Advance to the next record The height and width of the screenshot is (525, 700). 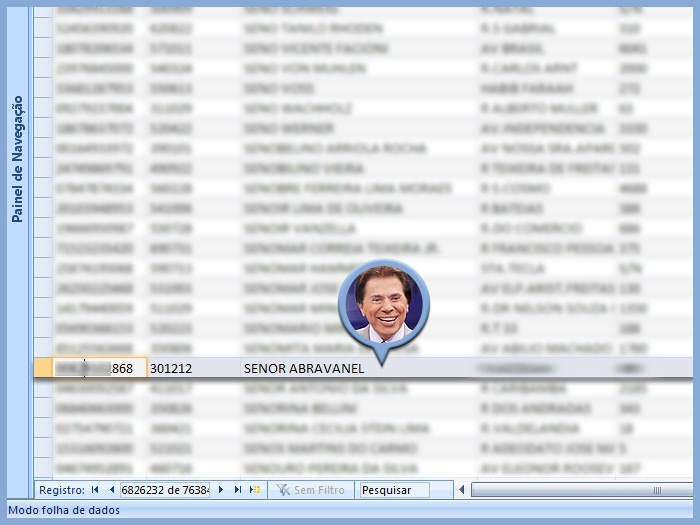click(221, 490)
